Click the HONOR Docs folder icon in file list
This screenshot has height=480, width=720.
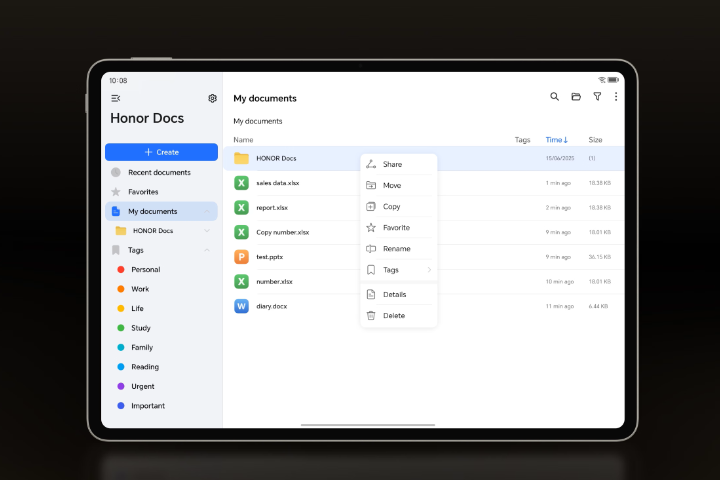point(241,158)
